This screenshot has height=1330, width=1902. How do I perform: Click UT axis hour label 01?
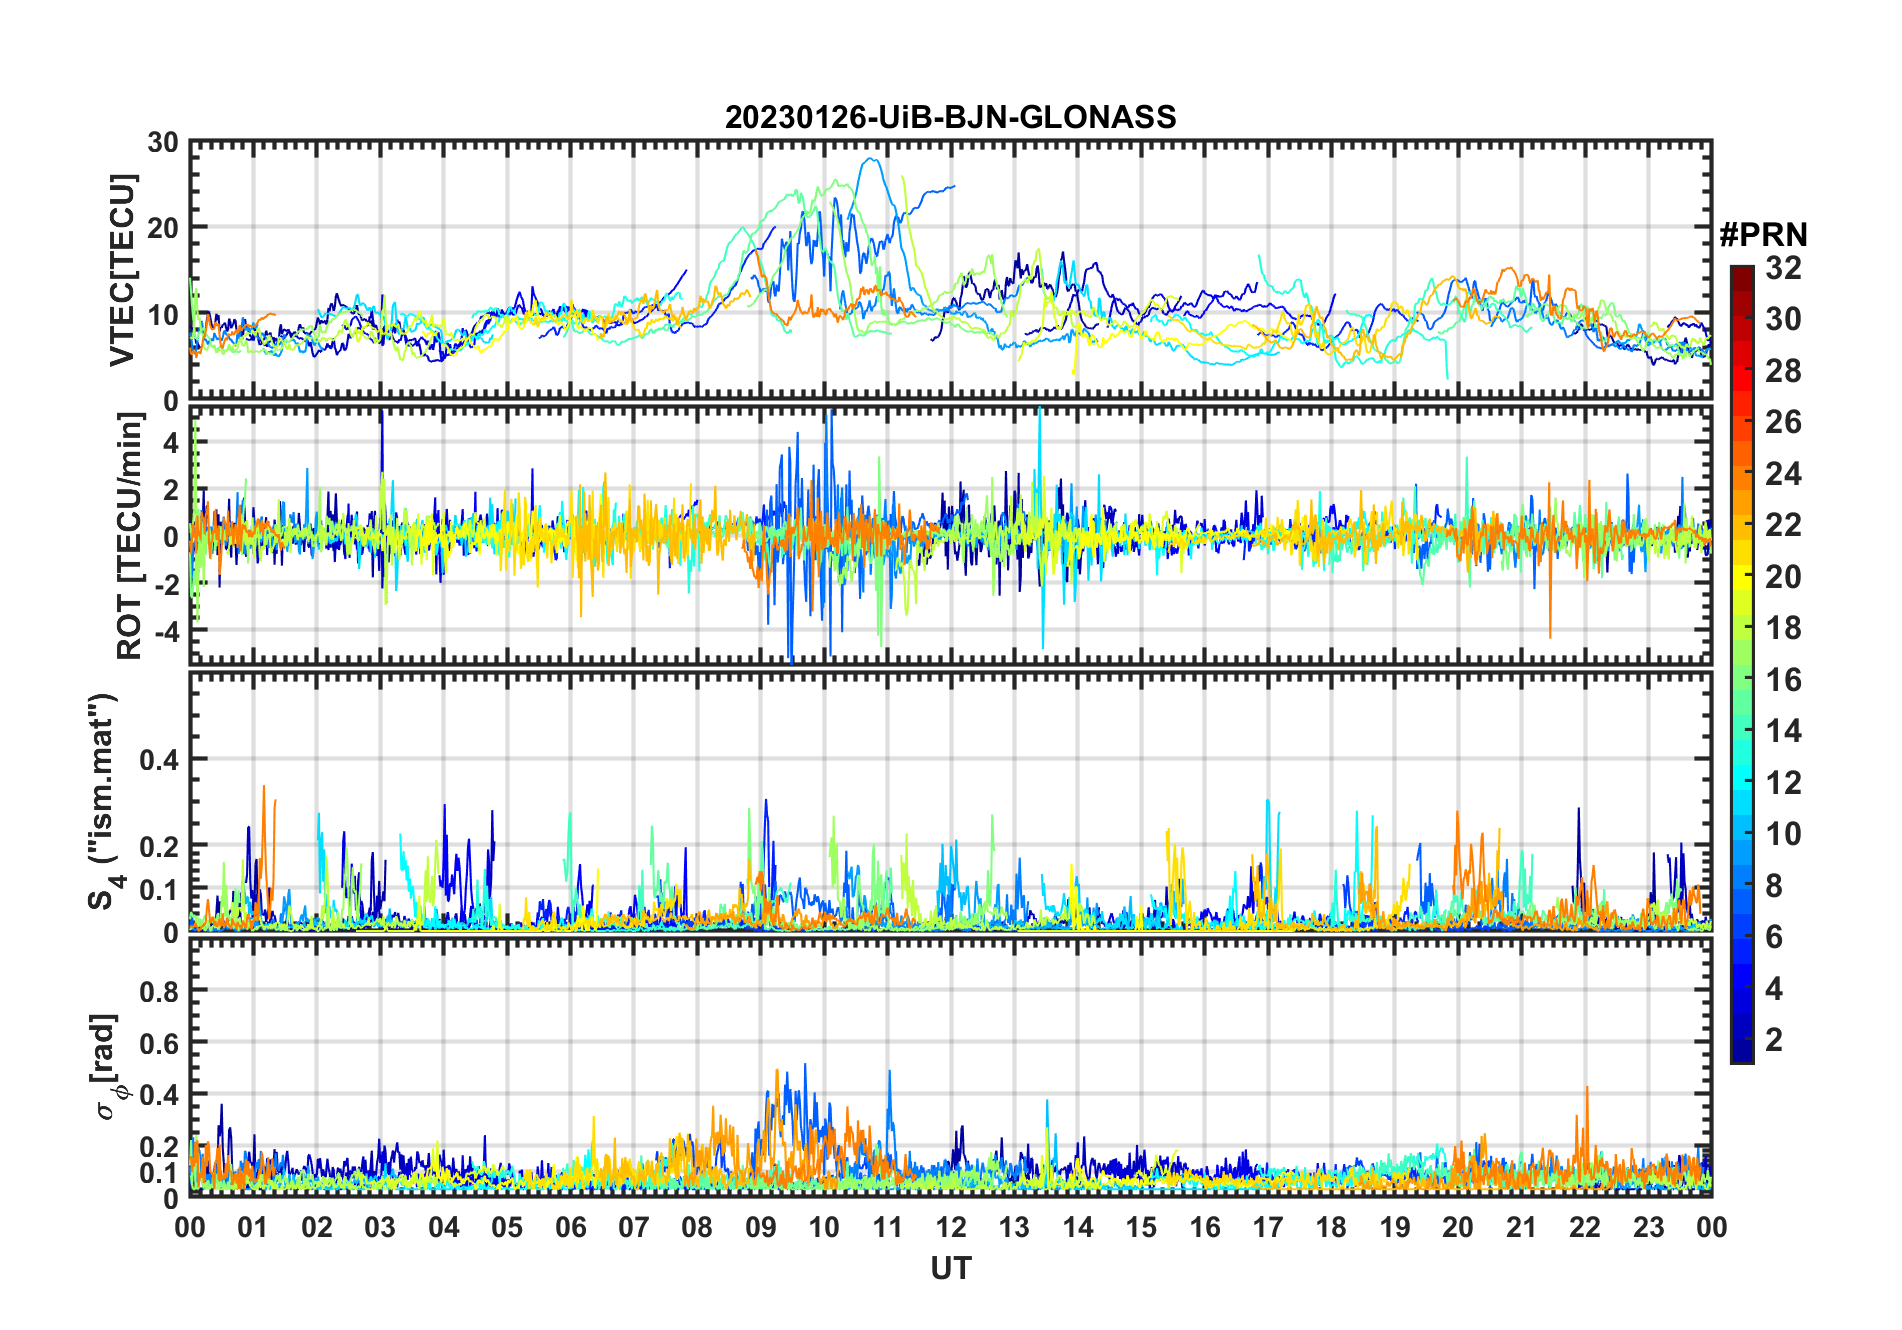click(x=253, y=1227)
